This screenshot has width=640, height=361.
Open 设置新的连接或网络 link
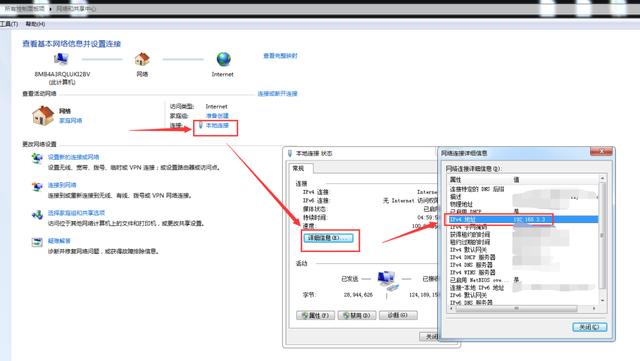pos(73,157)
